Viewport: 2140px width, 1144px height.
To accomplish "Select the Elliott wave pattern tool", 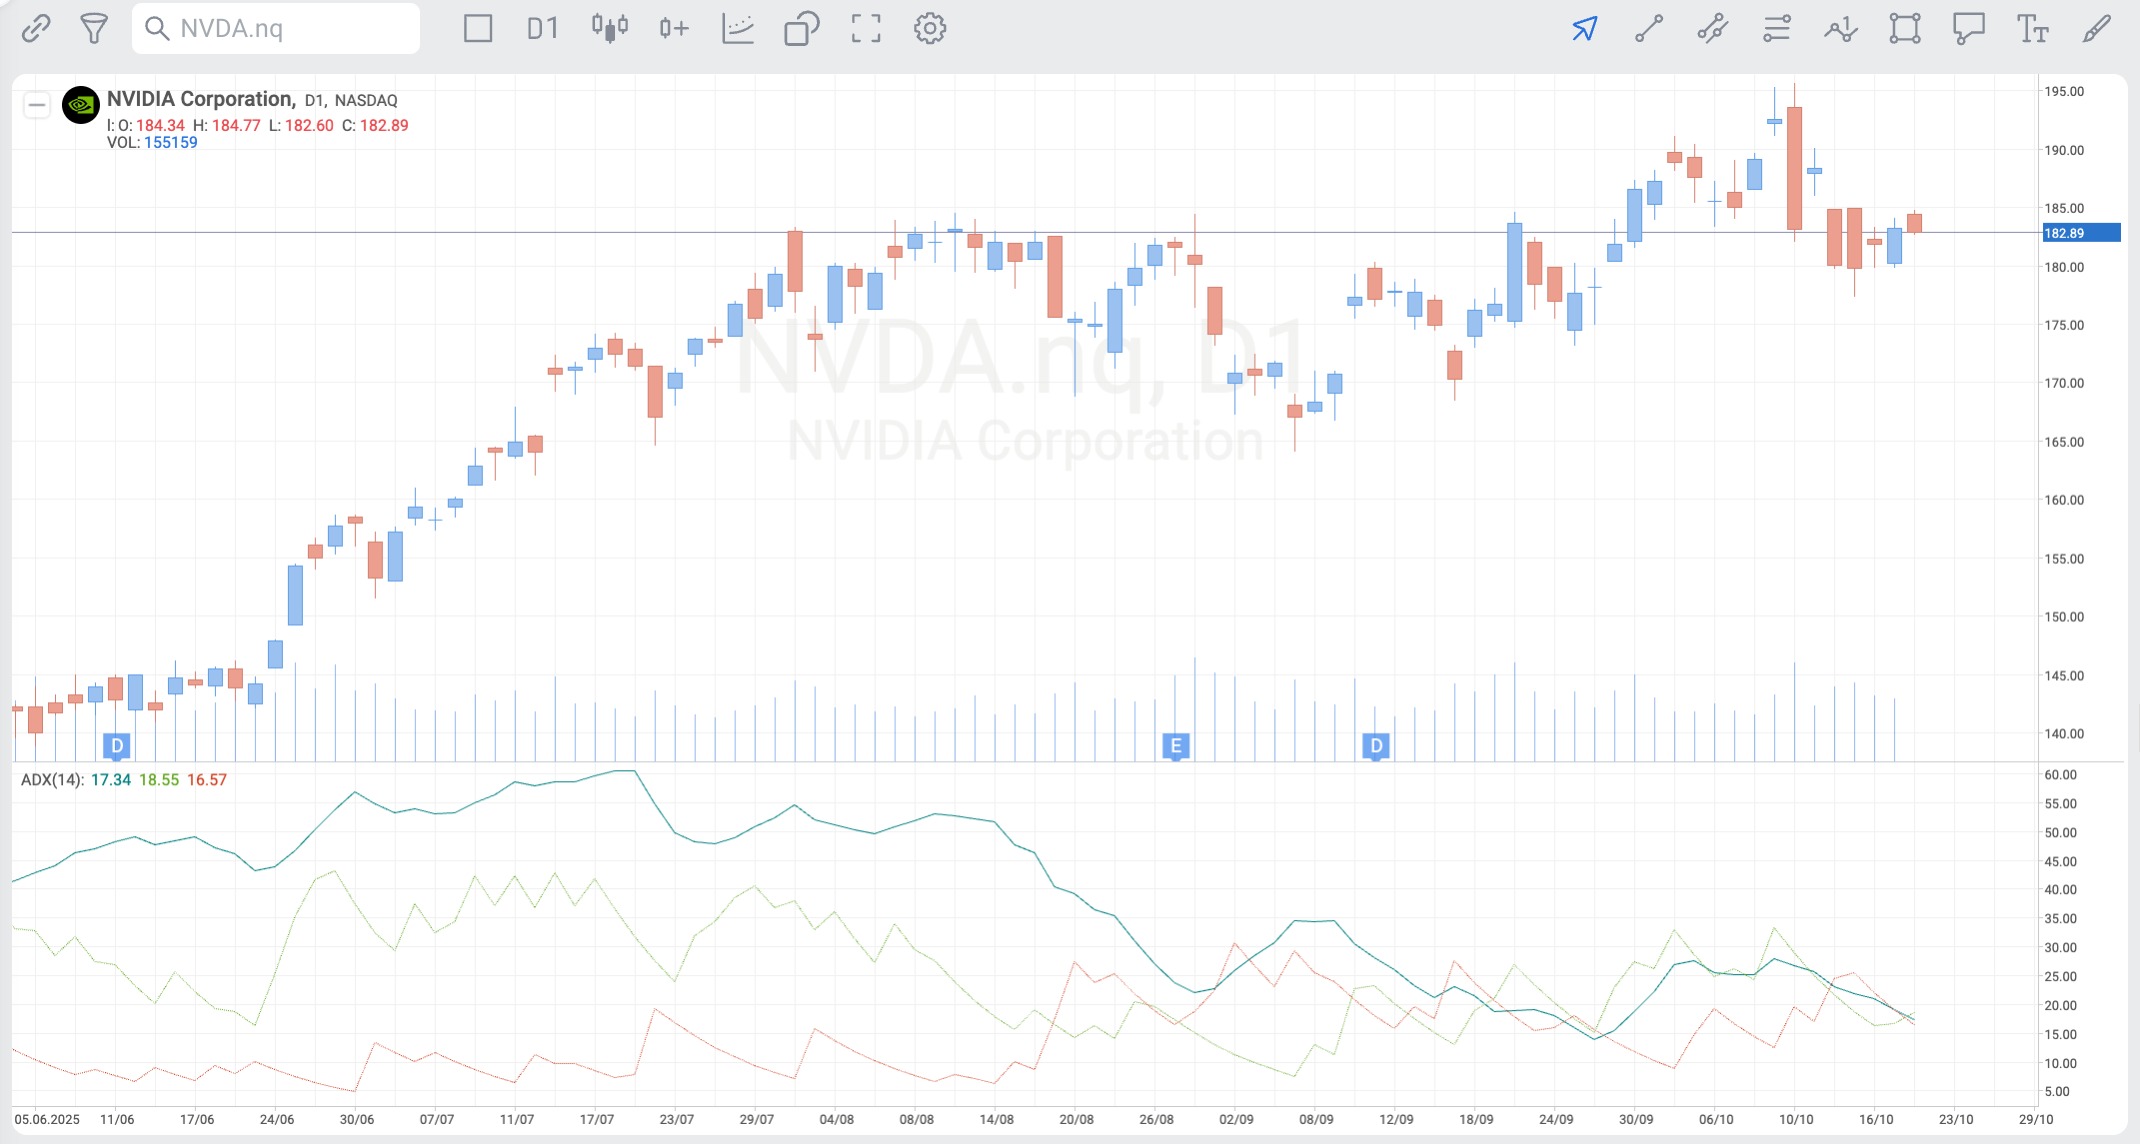I will coord(1841,28).
